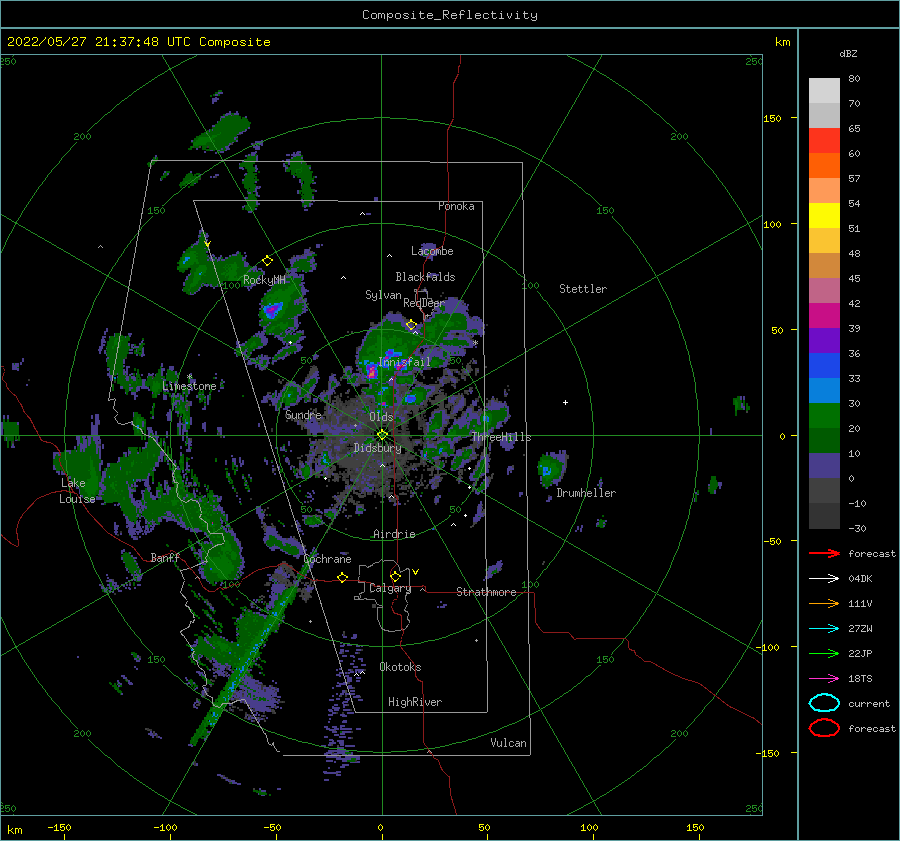Click the intense storm cell south of RockyMH
Screen dimensions: 900x841
(272, 311)
